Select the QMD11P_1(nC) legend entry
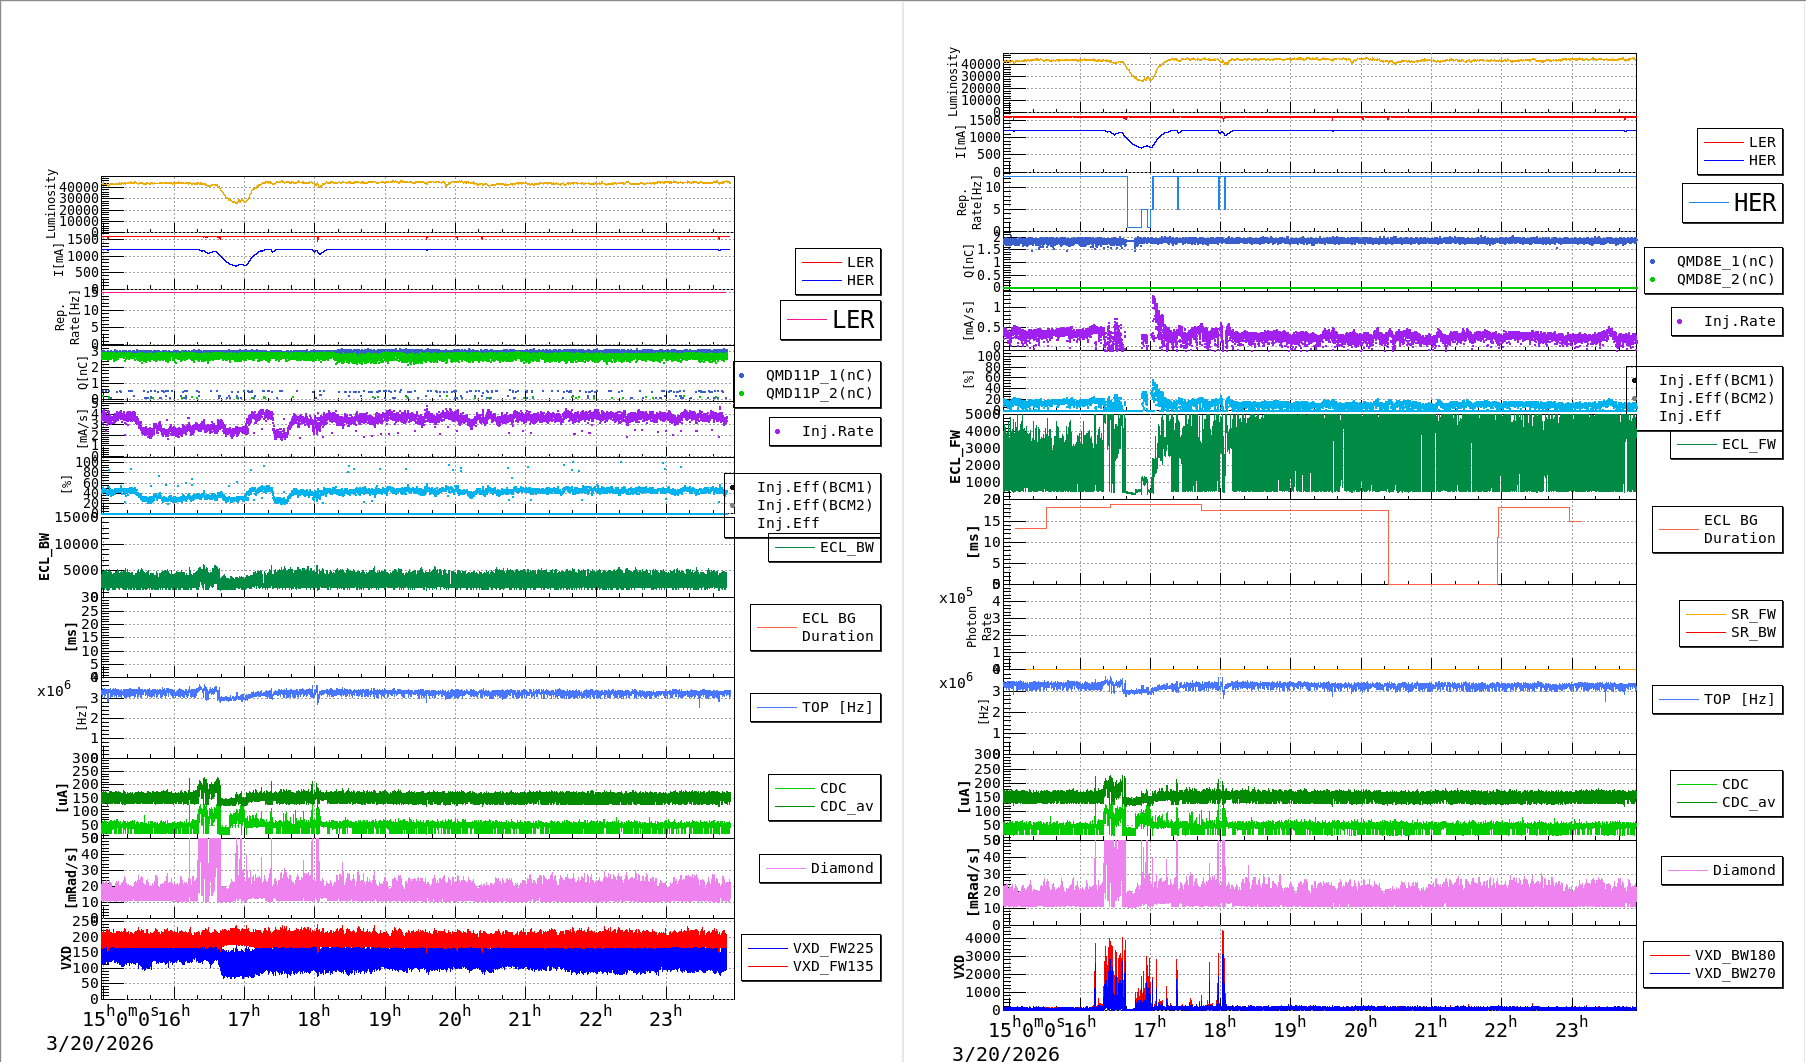Viewport: 1806px width, 1062px height. [818, 375]
